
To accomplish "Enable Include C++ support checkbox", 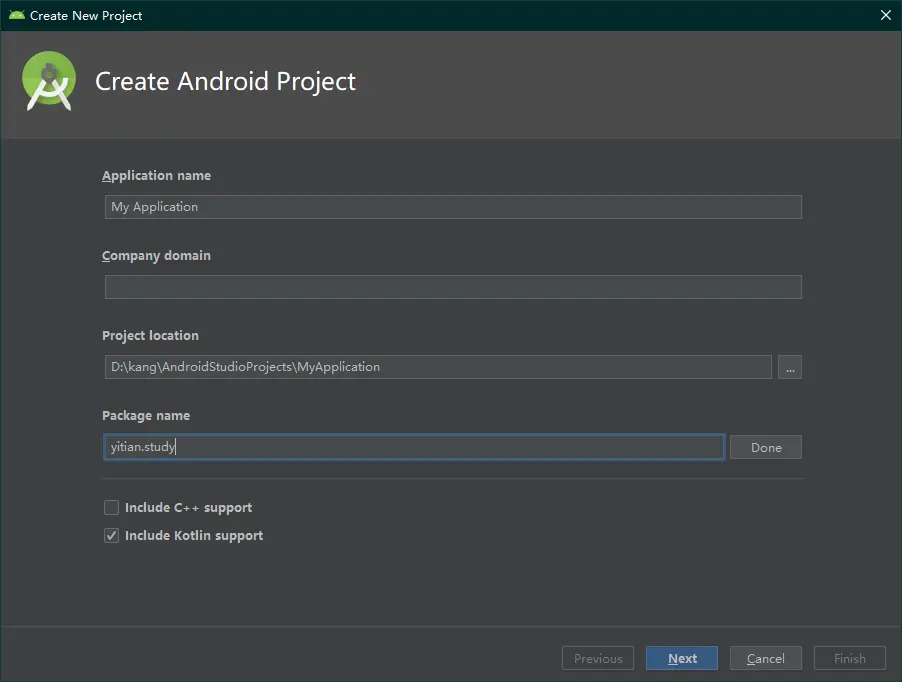I will point(111,507).
